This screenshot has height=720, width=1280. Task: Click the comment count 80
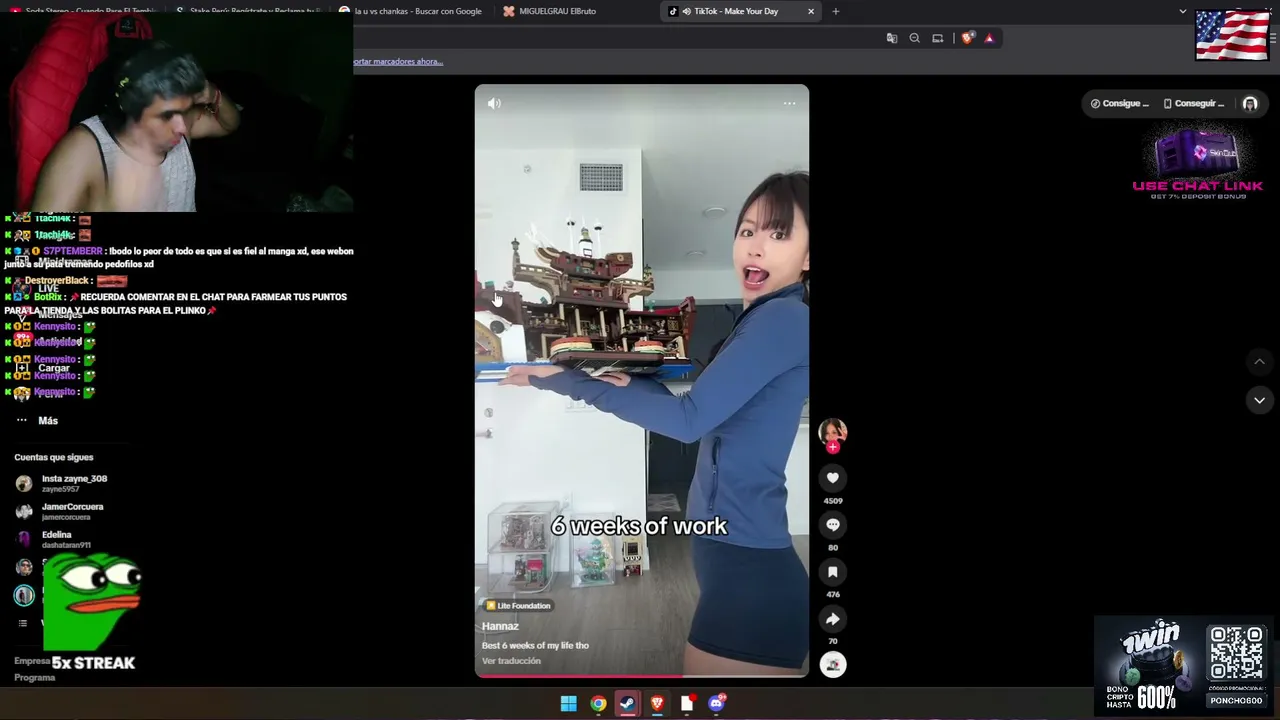coord(833,547)
